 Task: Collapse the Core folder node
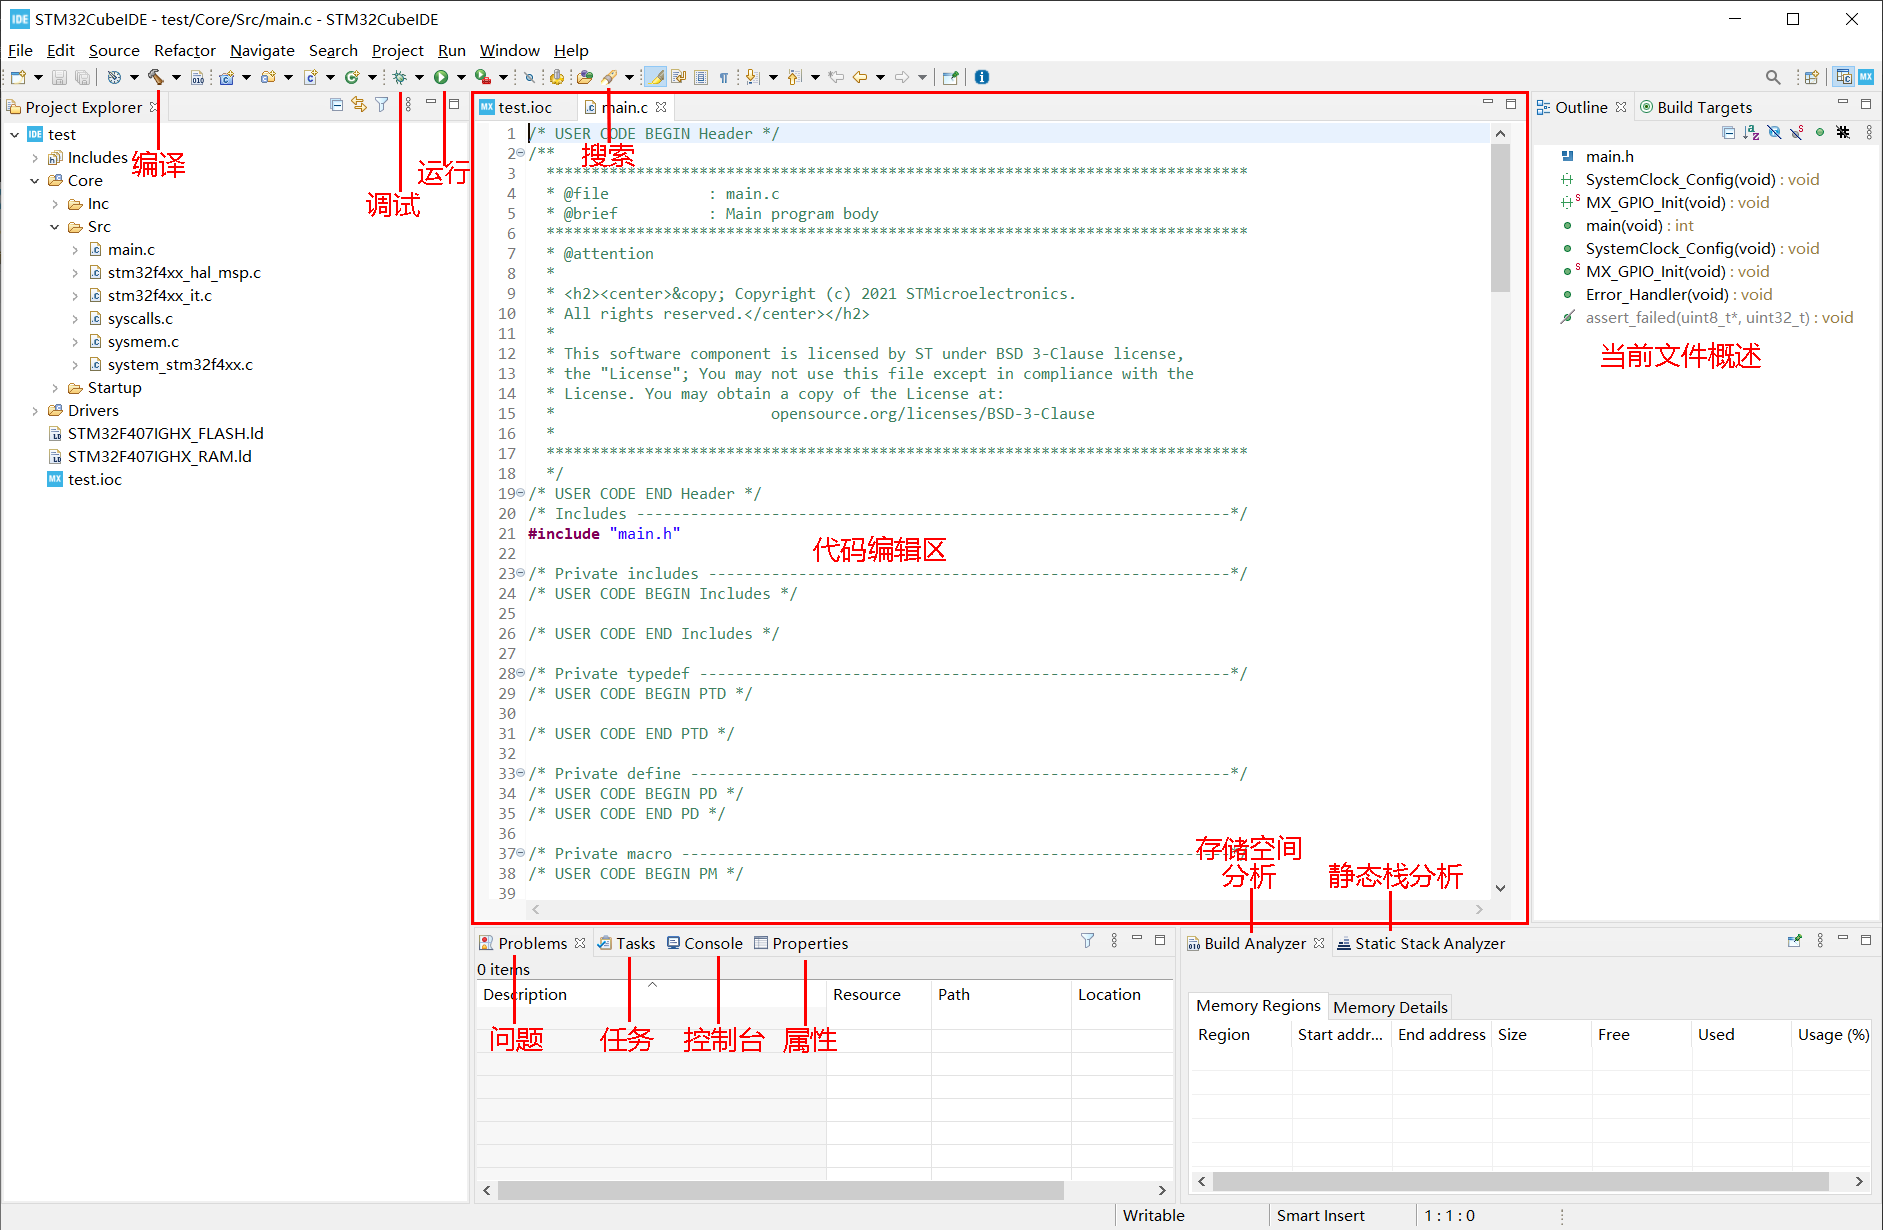pyautogui.click(x=35, y=180)
